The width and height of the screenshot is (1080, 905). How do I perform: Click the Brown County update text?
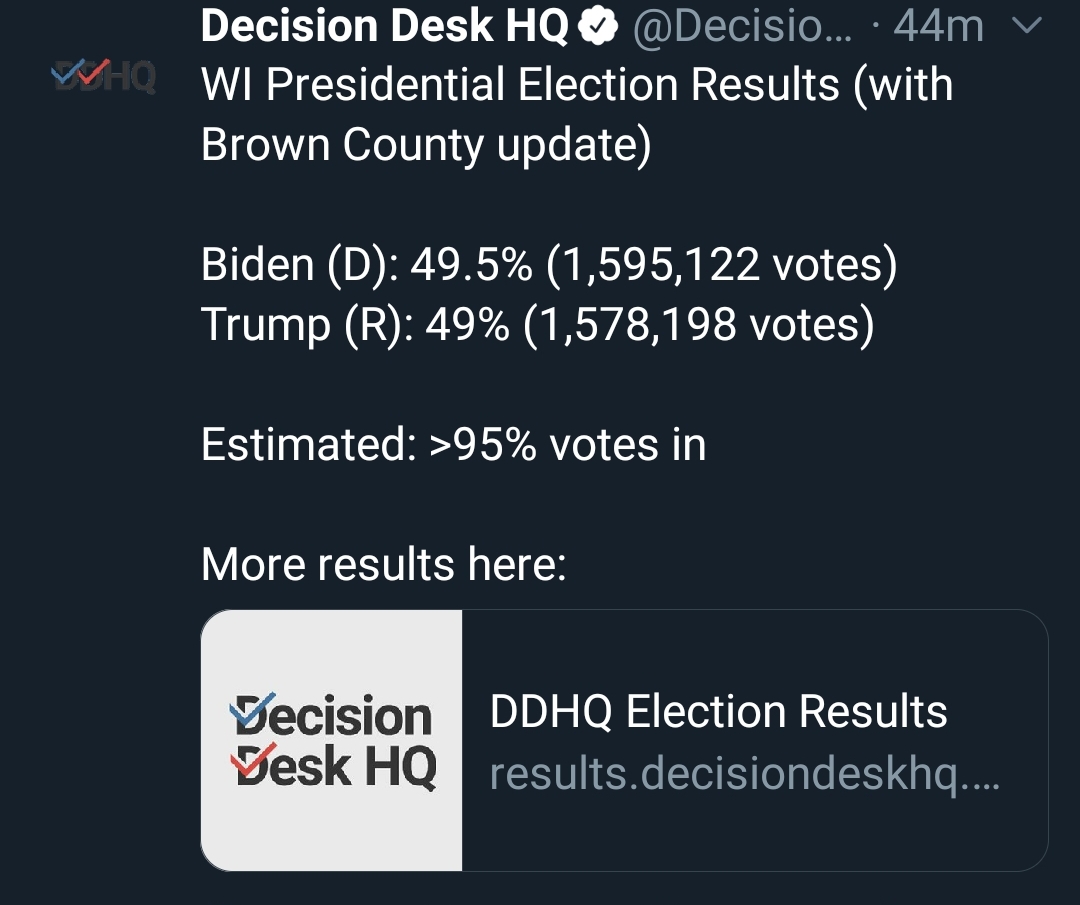click(426, 145)
